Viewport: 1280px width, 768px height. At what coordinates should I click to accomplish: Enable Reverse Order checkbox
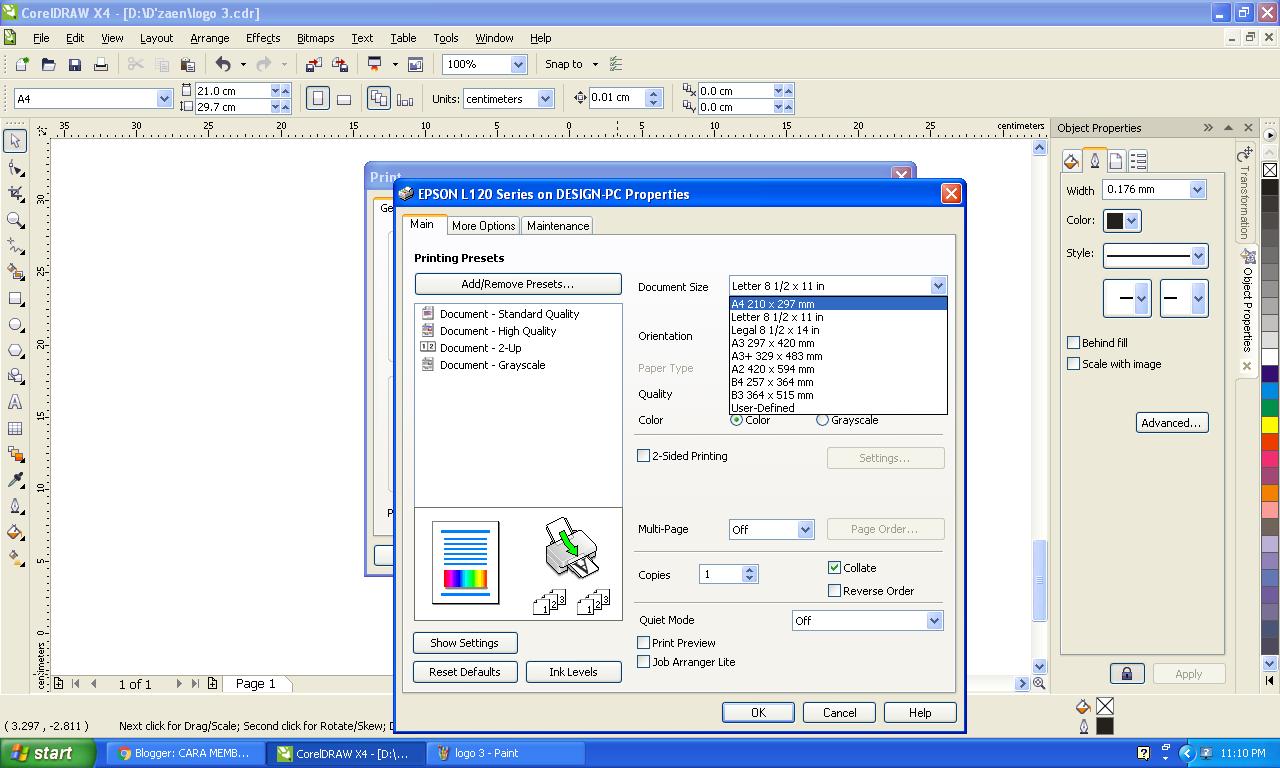pyautogui.click(x=834, y=590)
